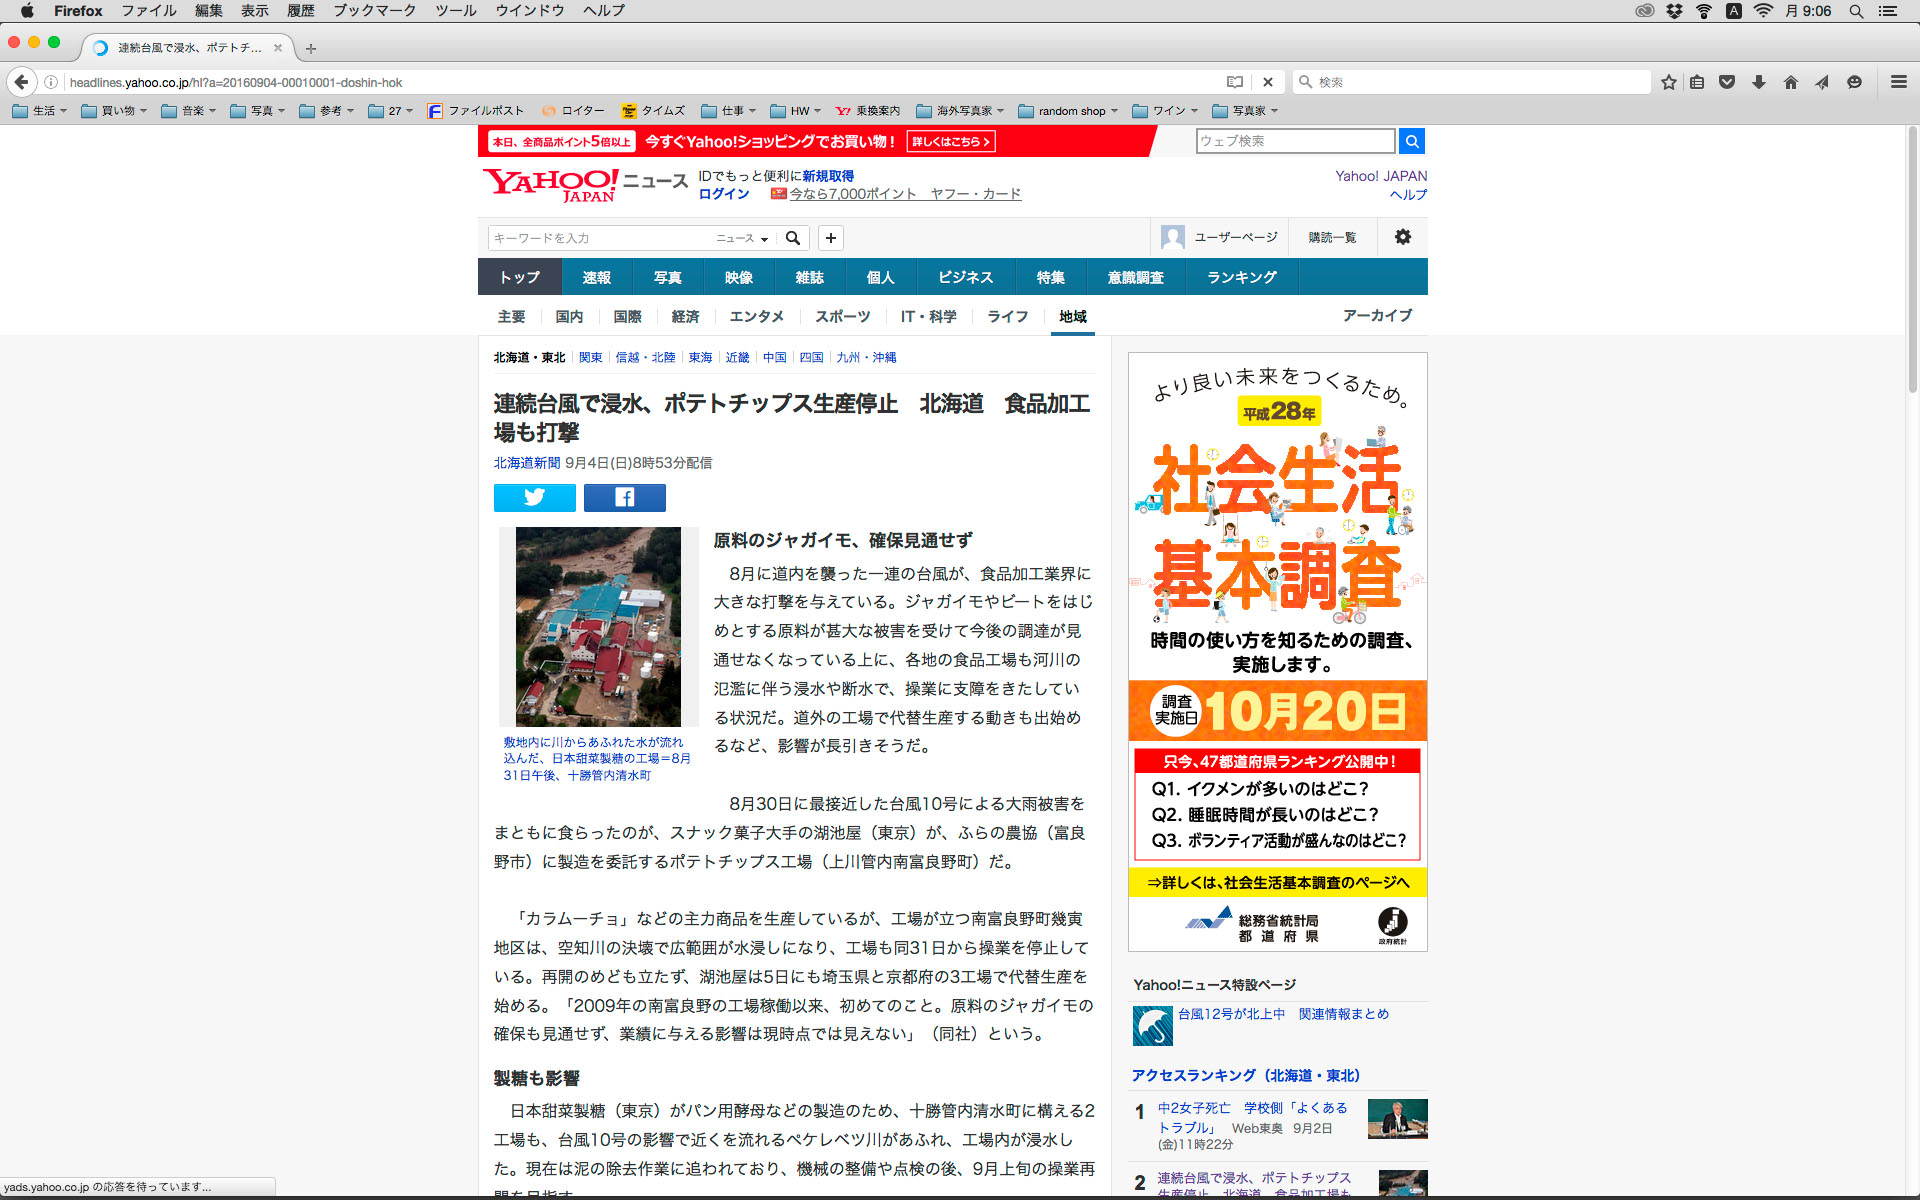The image size is (1920, 1200).
Task: Open the downloads arrow icon
Action: click(x=1759, y=82)
